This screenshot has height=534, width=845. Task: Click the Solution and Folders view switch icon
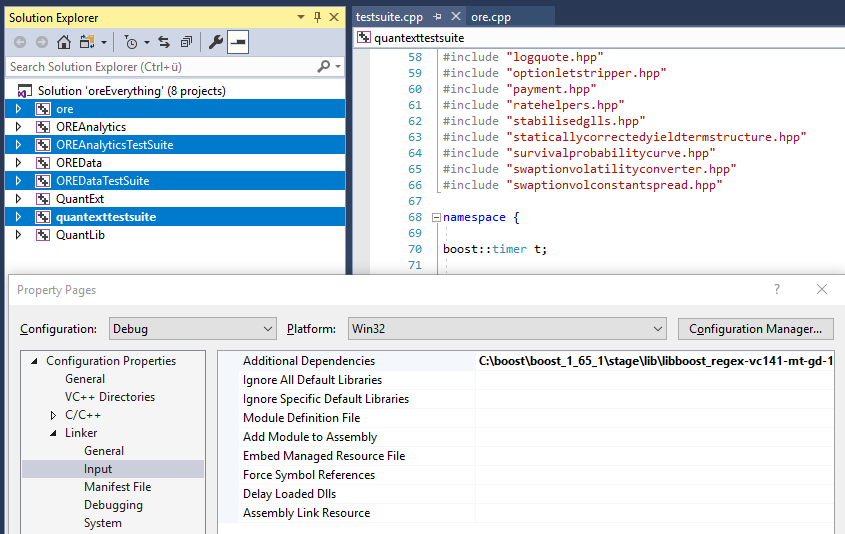tap(87, 42)
